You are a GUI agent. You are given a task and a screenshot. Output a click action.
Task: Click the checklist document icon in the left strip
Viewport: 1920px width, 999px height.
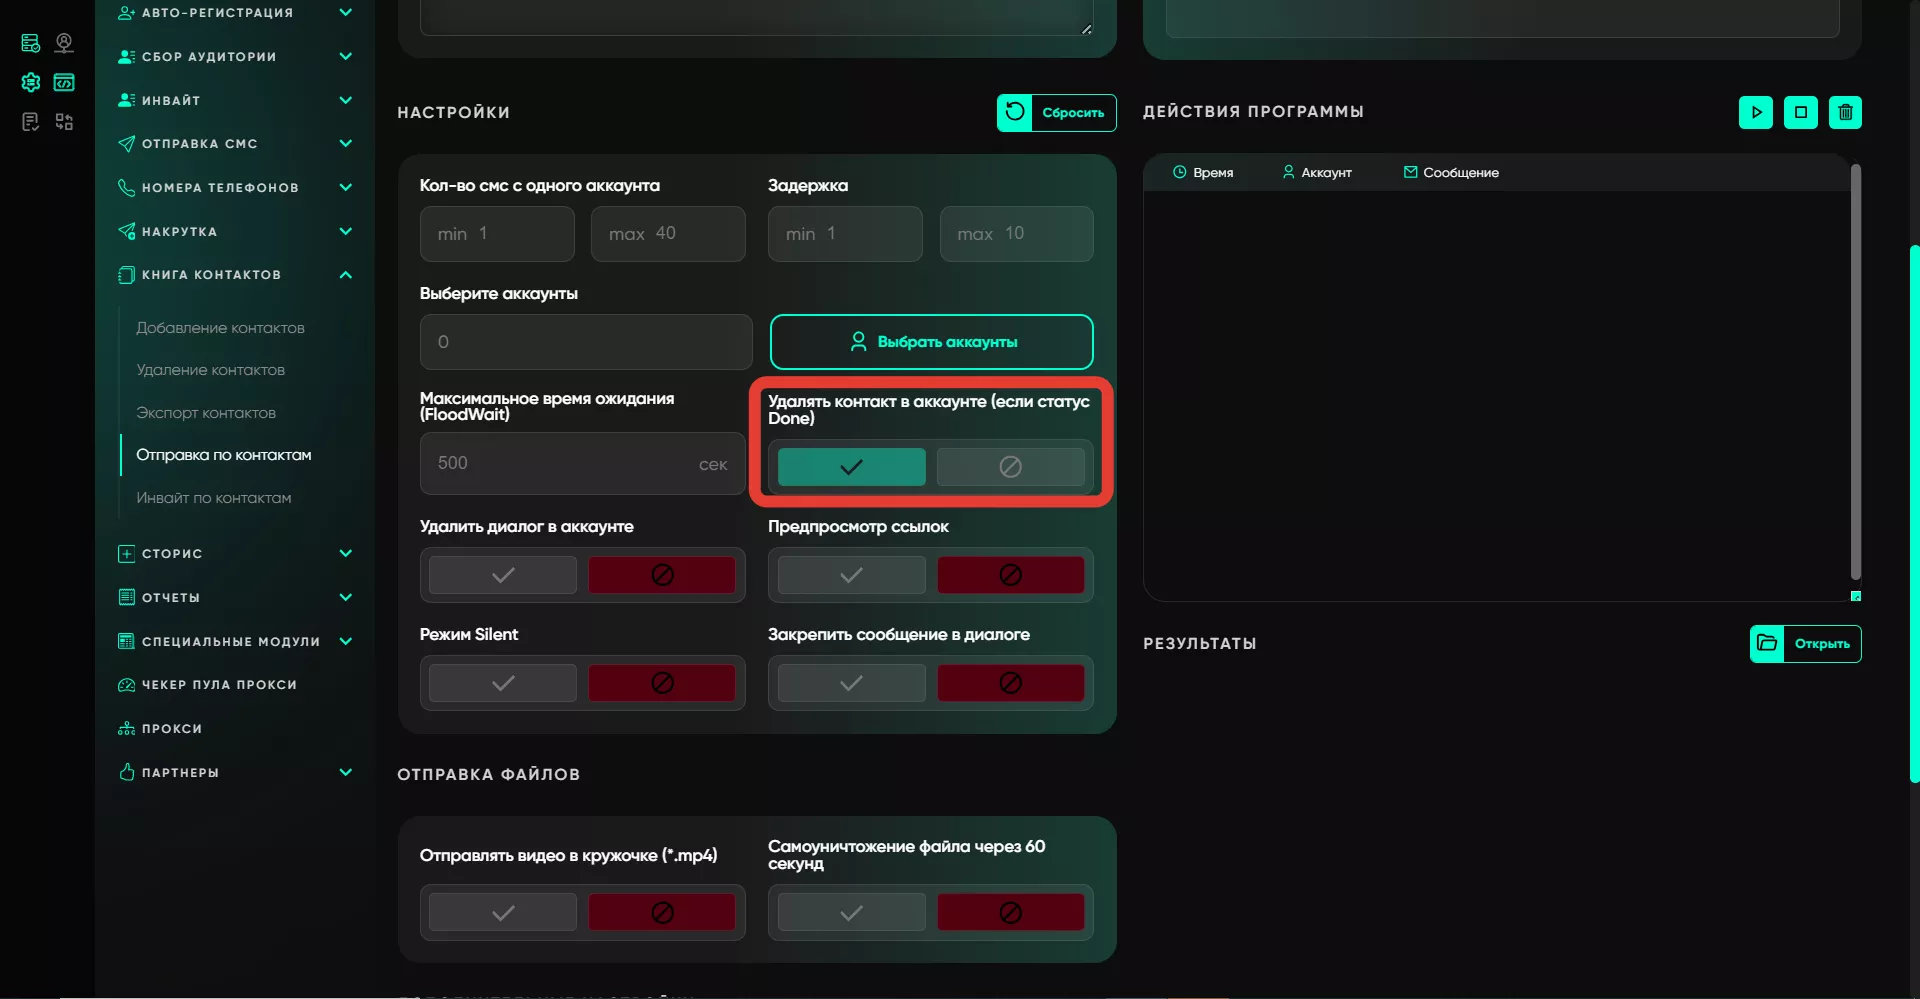pos(31,122)
